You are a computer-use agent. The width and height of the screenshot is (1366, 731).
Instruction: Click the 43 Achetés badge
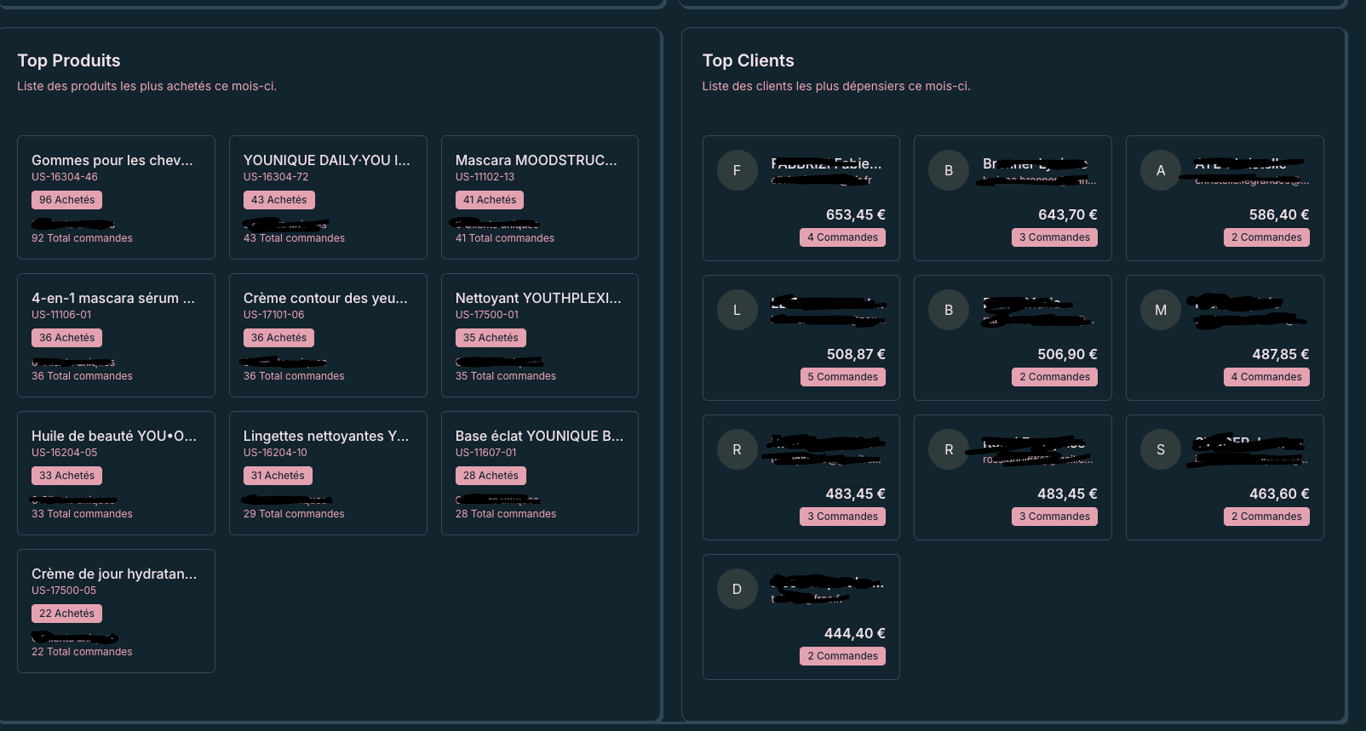[279, 200]
